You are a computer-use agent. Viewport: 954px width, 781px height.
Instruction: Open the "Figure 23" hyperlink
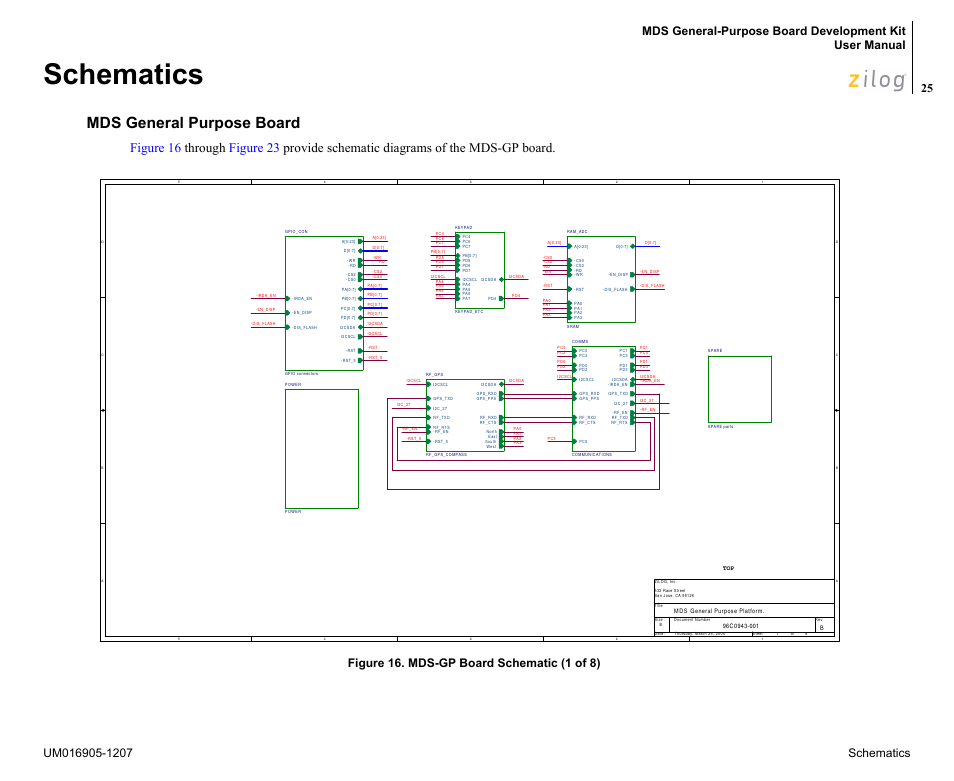[x=254, y=148]
